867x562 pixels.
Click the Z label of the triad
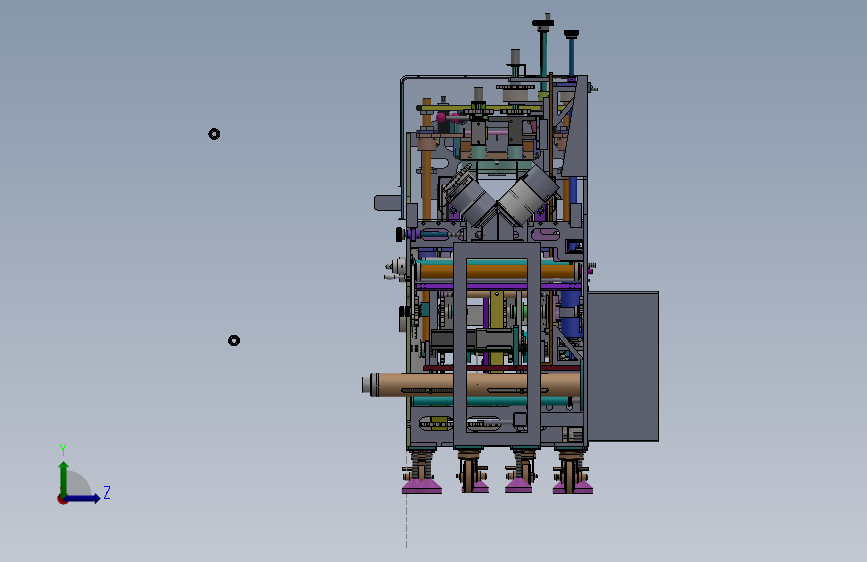(x=107, y=492)
